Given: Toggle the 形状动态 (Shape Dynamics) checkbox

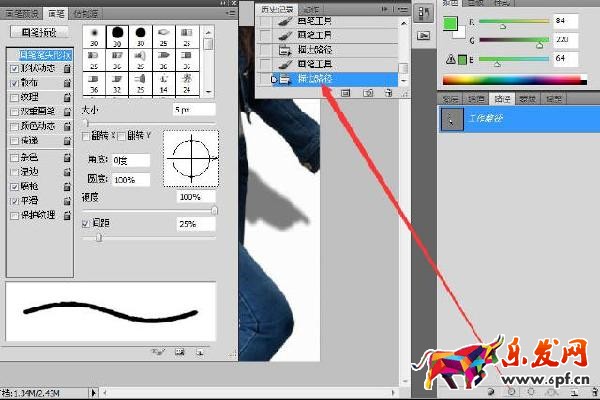Looking at the screenshot, I should [12, 67].
